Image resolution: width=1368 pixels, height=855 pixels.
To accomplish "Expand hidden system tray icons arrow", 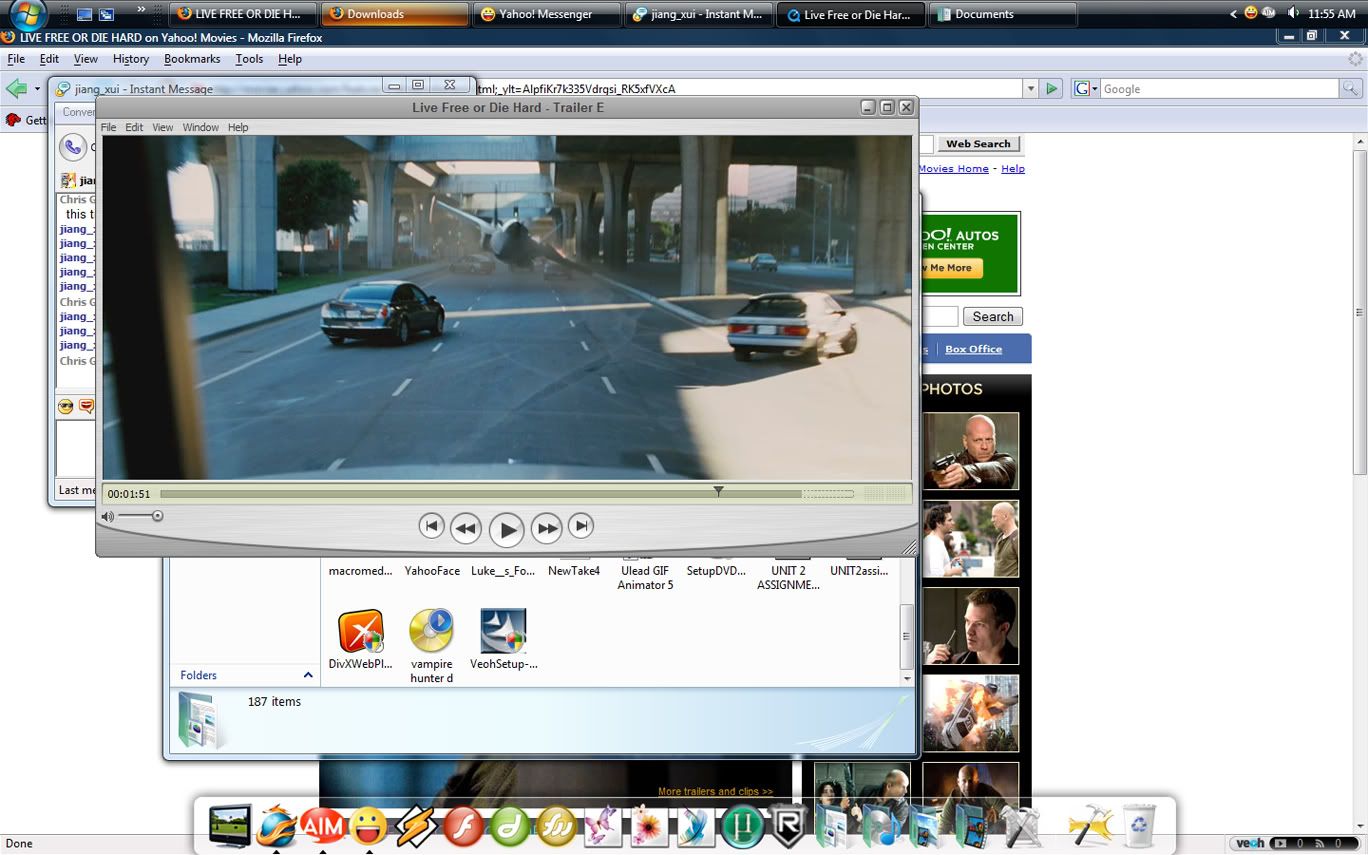I will 1233,13.
